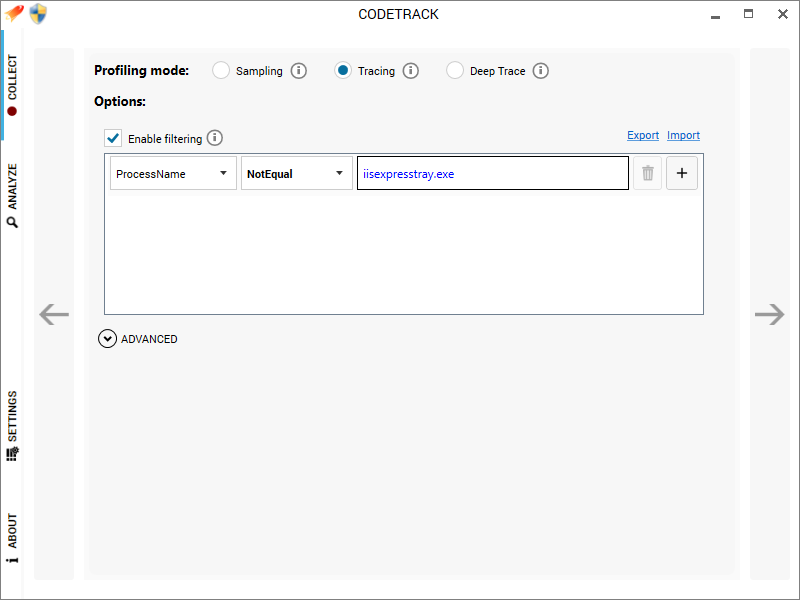
Task: Switch to the Analyze tab
Action: pos(12,195)
